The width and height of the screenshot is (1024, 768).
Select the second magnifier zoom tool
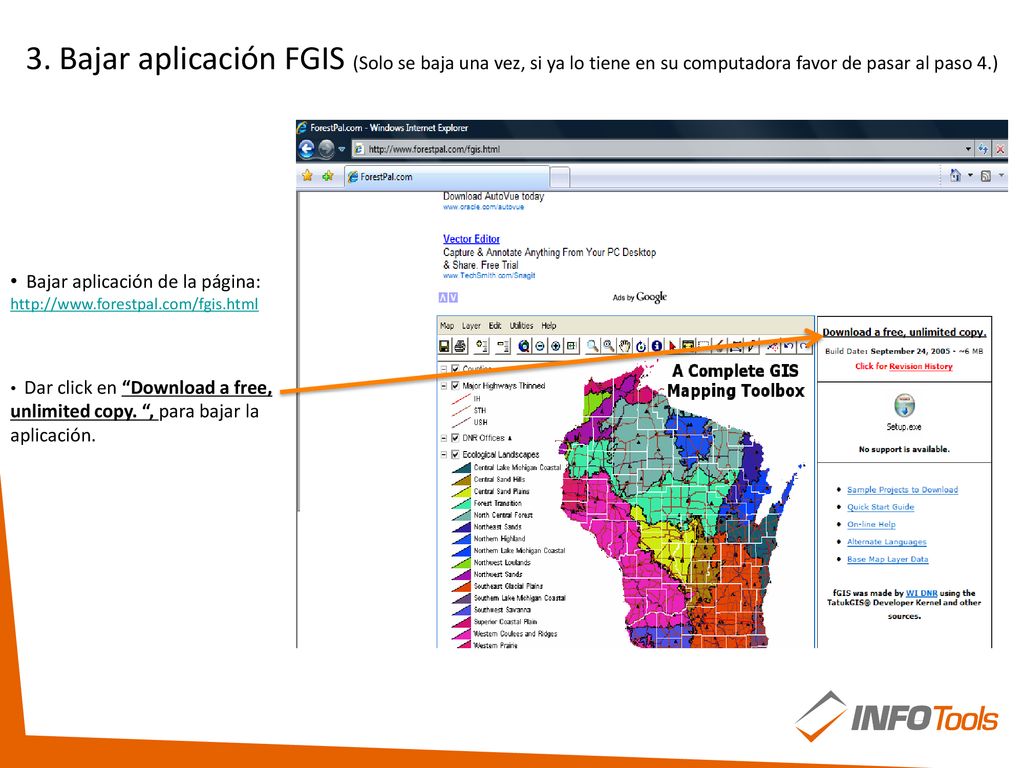tap(609, 345)
